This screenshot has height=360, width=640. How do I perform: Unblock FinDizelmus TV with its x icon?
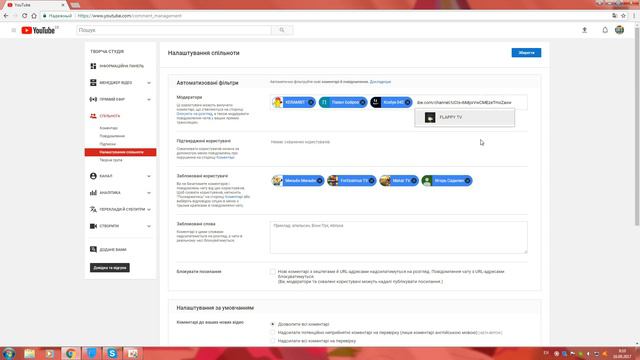coord(371,180)
